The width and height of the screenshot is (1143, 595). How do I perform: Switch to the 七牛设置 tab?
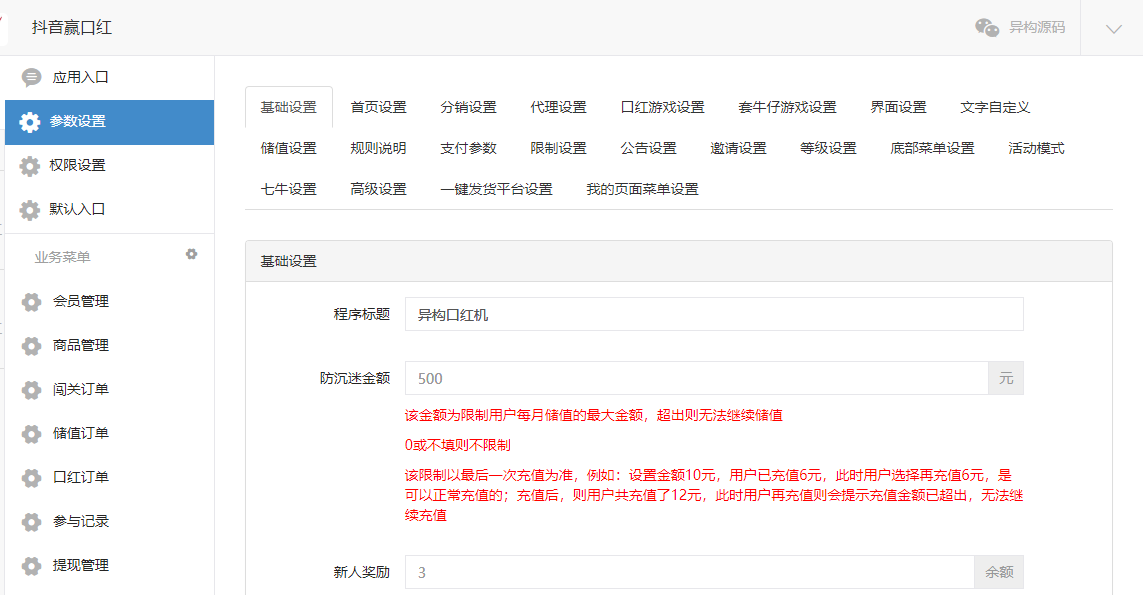(288, 188)
